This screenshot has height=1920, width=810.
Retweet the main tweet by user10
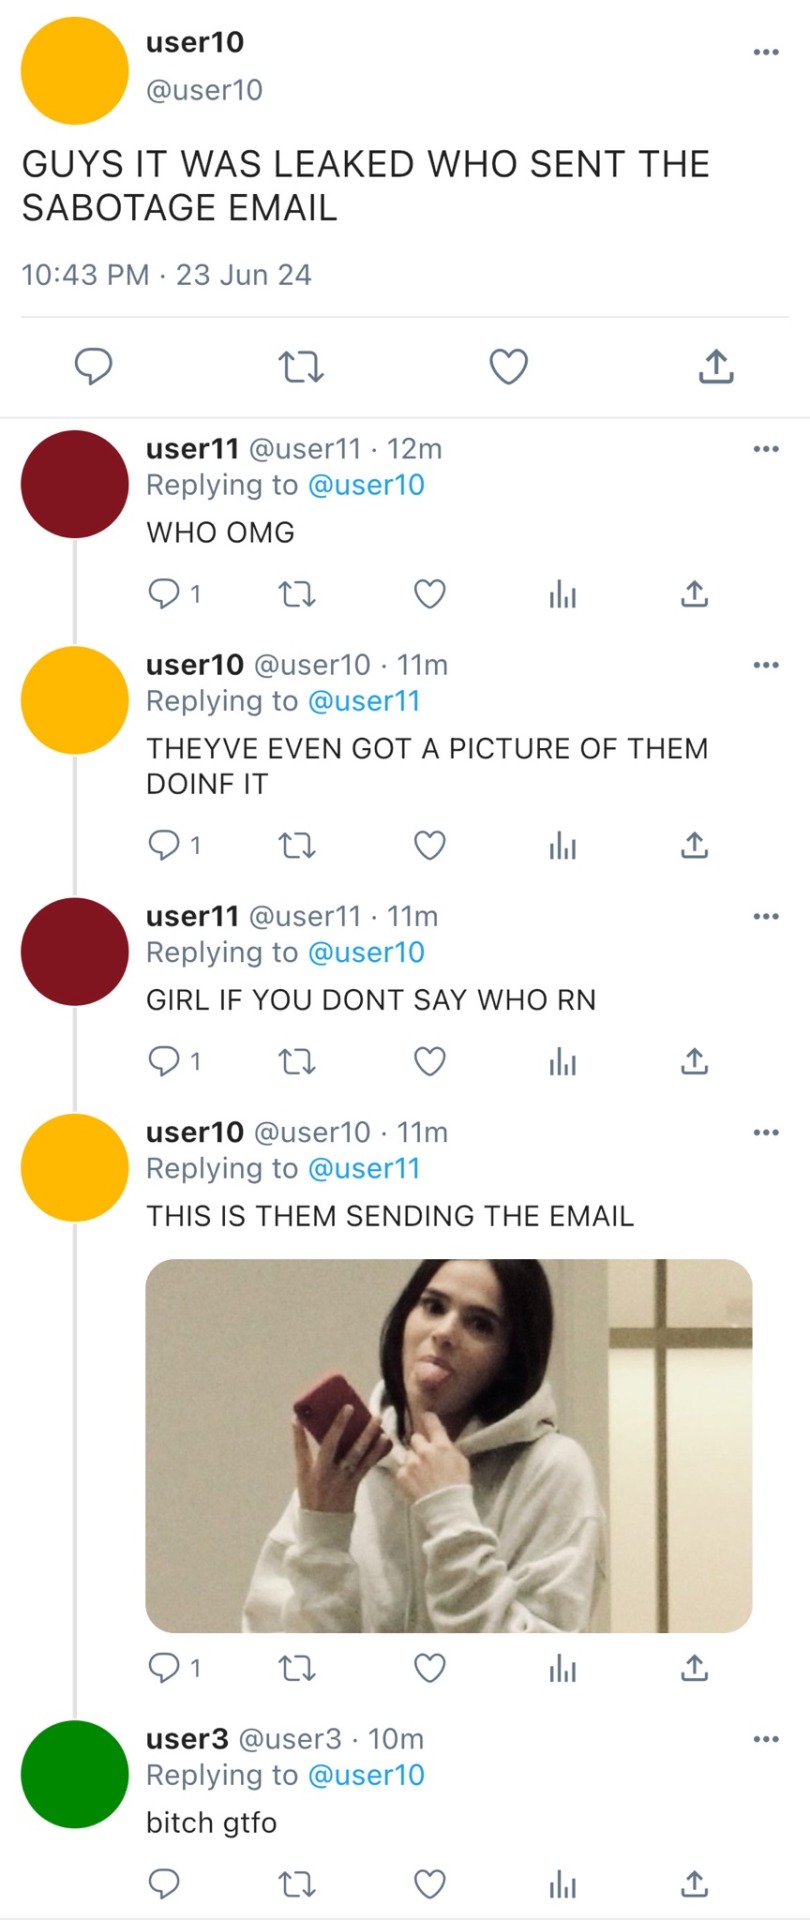coord(300,367)
